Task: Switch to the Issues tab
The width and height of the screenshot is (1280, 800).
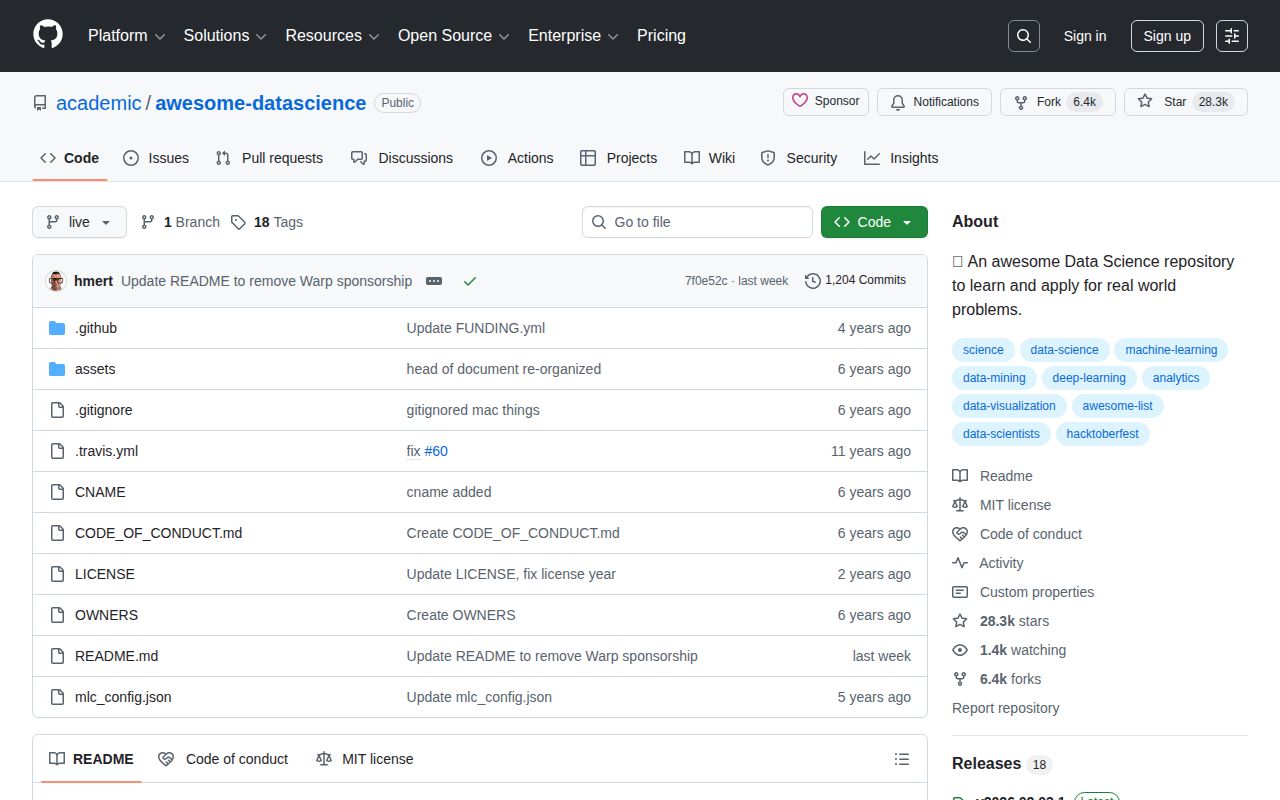Action: tap(156, 158)
